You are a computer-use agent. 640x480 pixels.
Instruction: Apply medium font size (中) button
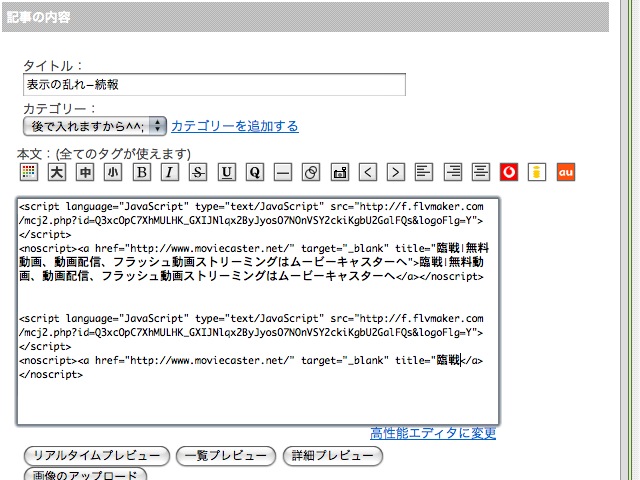coord(85,172)
